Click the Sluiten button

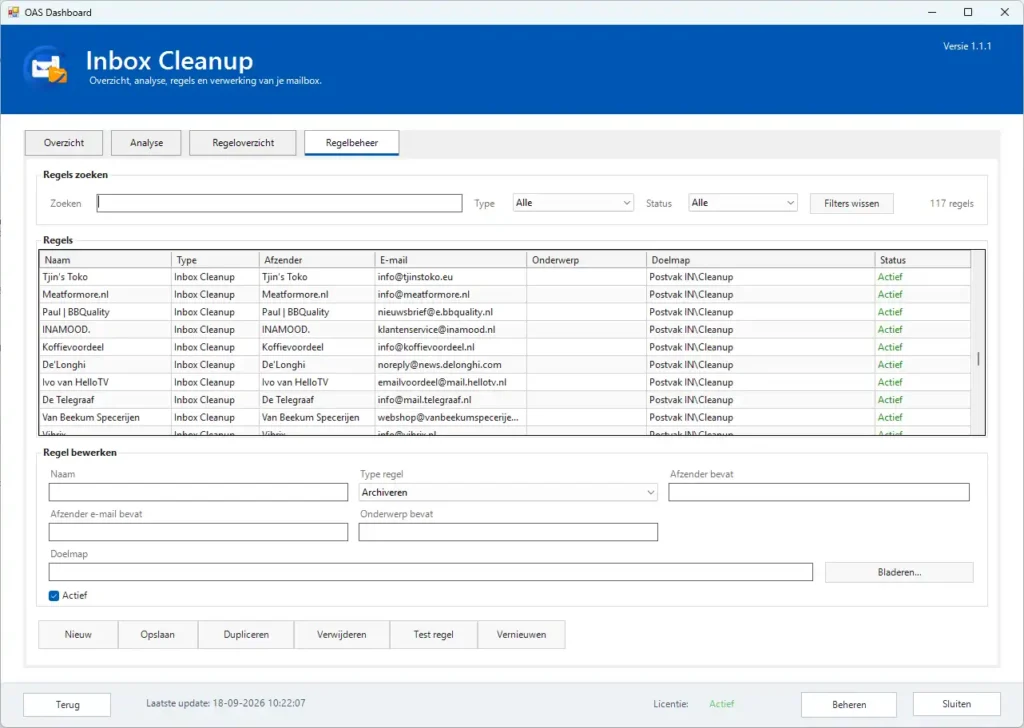957,704
